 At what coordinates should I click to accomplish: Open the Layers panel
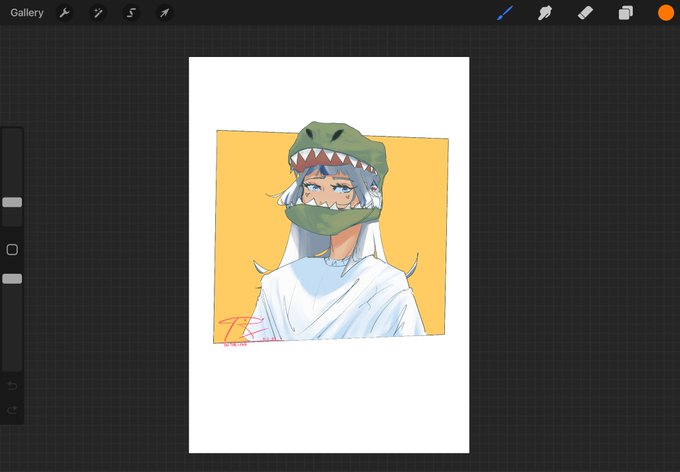(625, 13)
